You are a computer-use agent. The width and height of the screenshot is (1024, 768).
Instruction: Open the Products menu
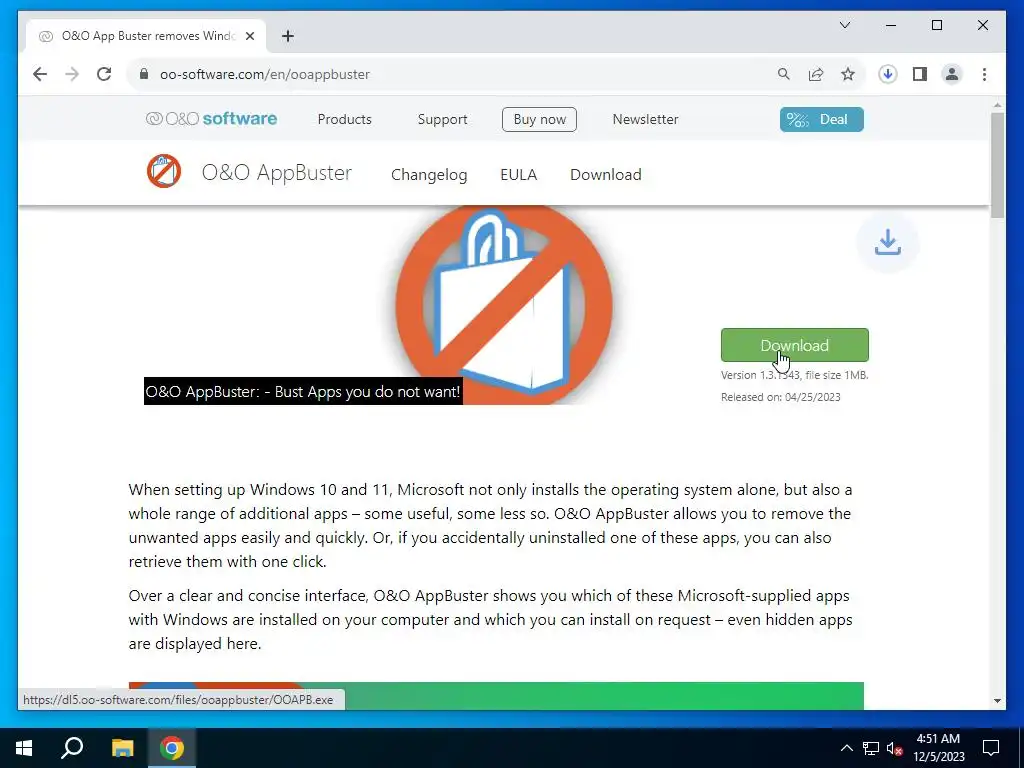344,120
